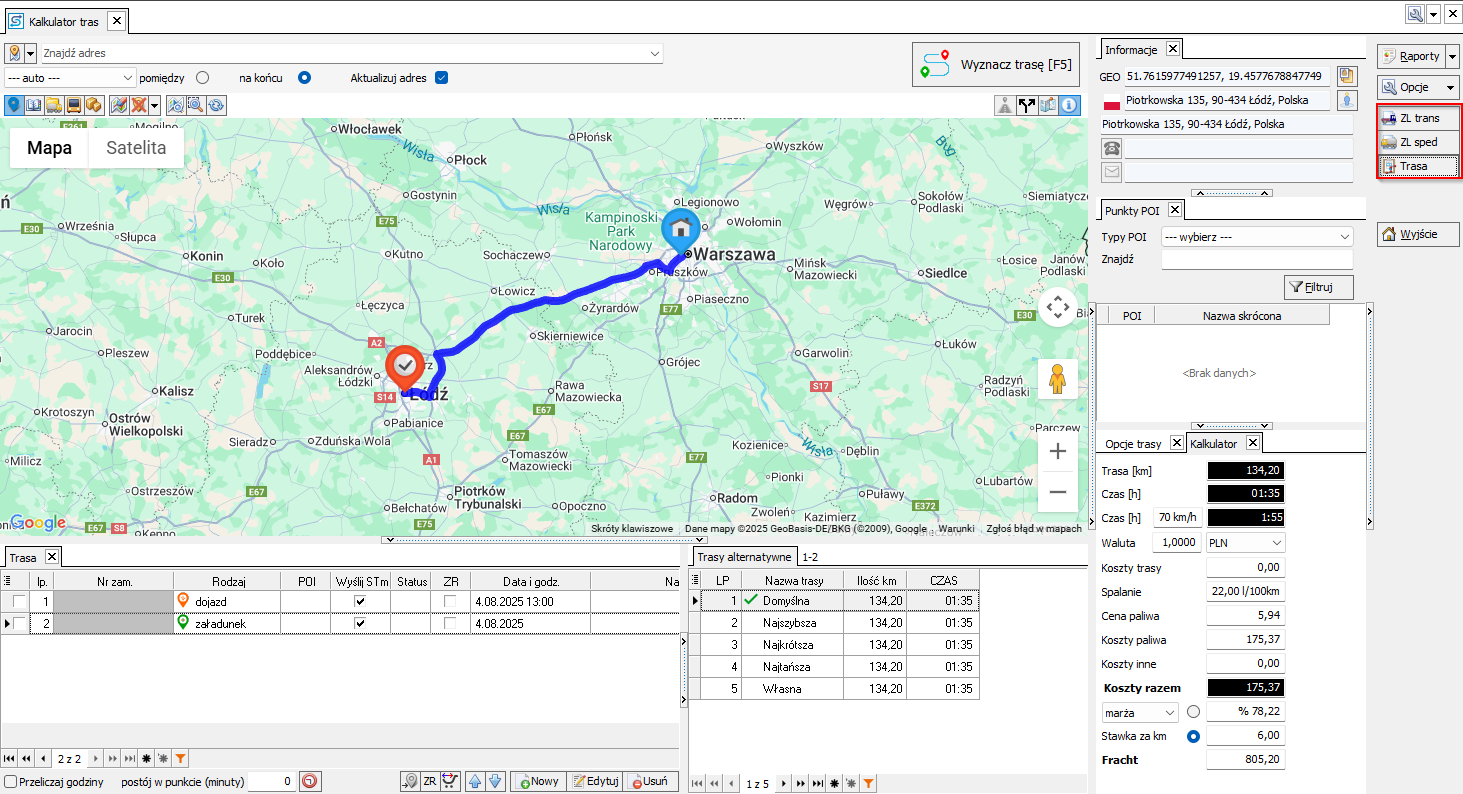Toggle the Aktualizuj adres checkbox
This screenshot has width=1463, height=794.
[x=441, y=77]
